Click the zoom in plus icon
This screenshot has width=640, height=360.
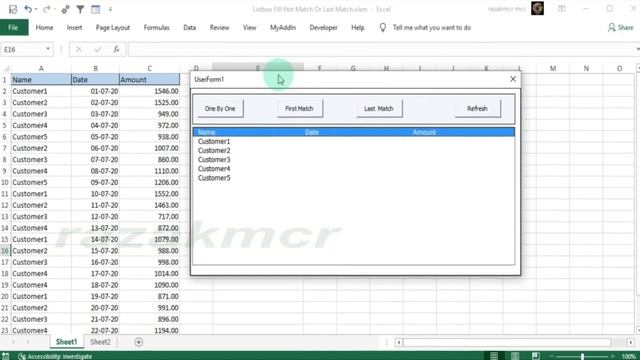coord(612,356)
